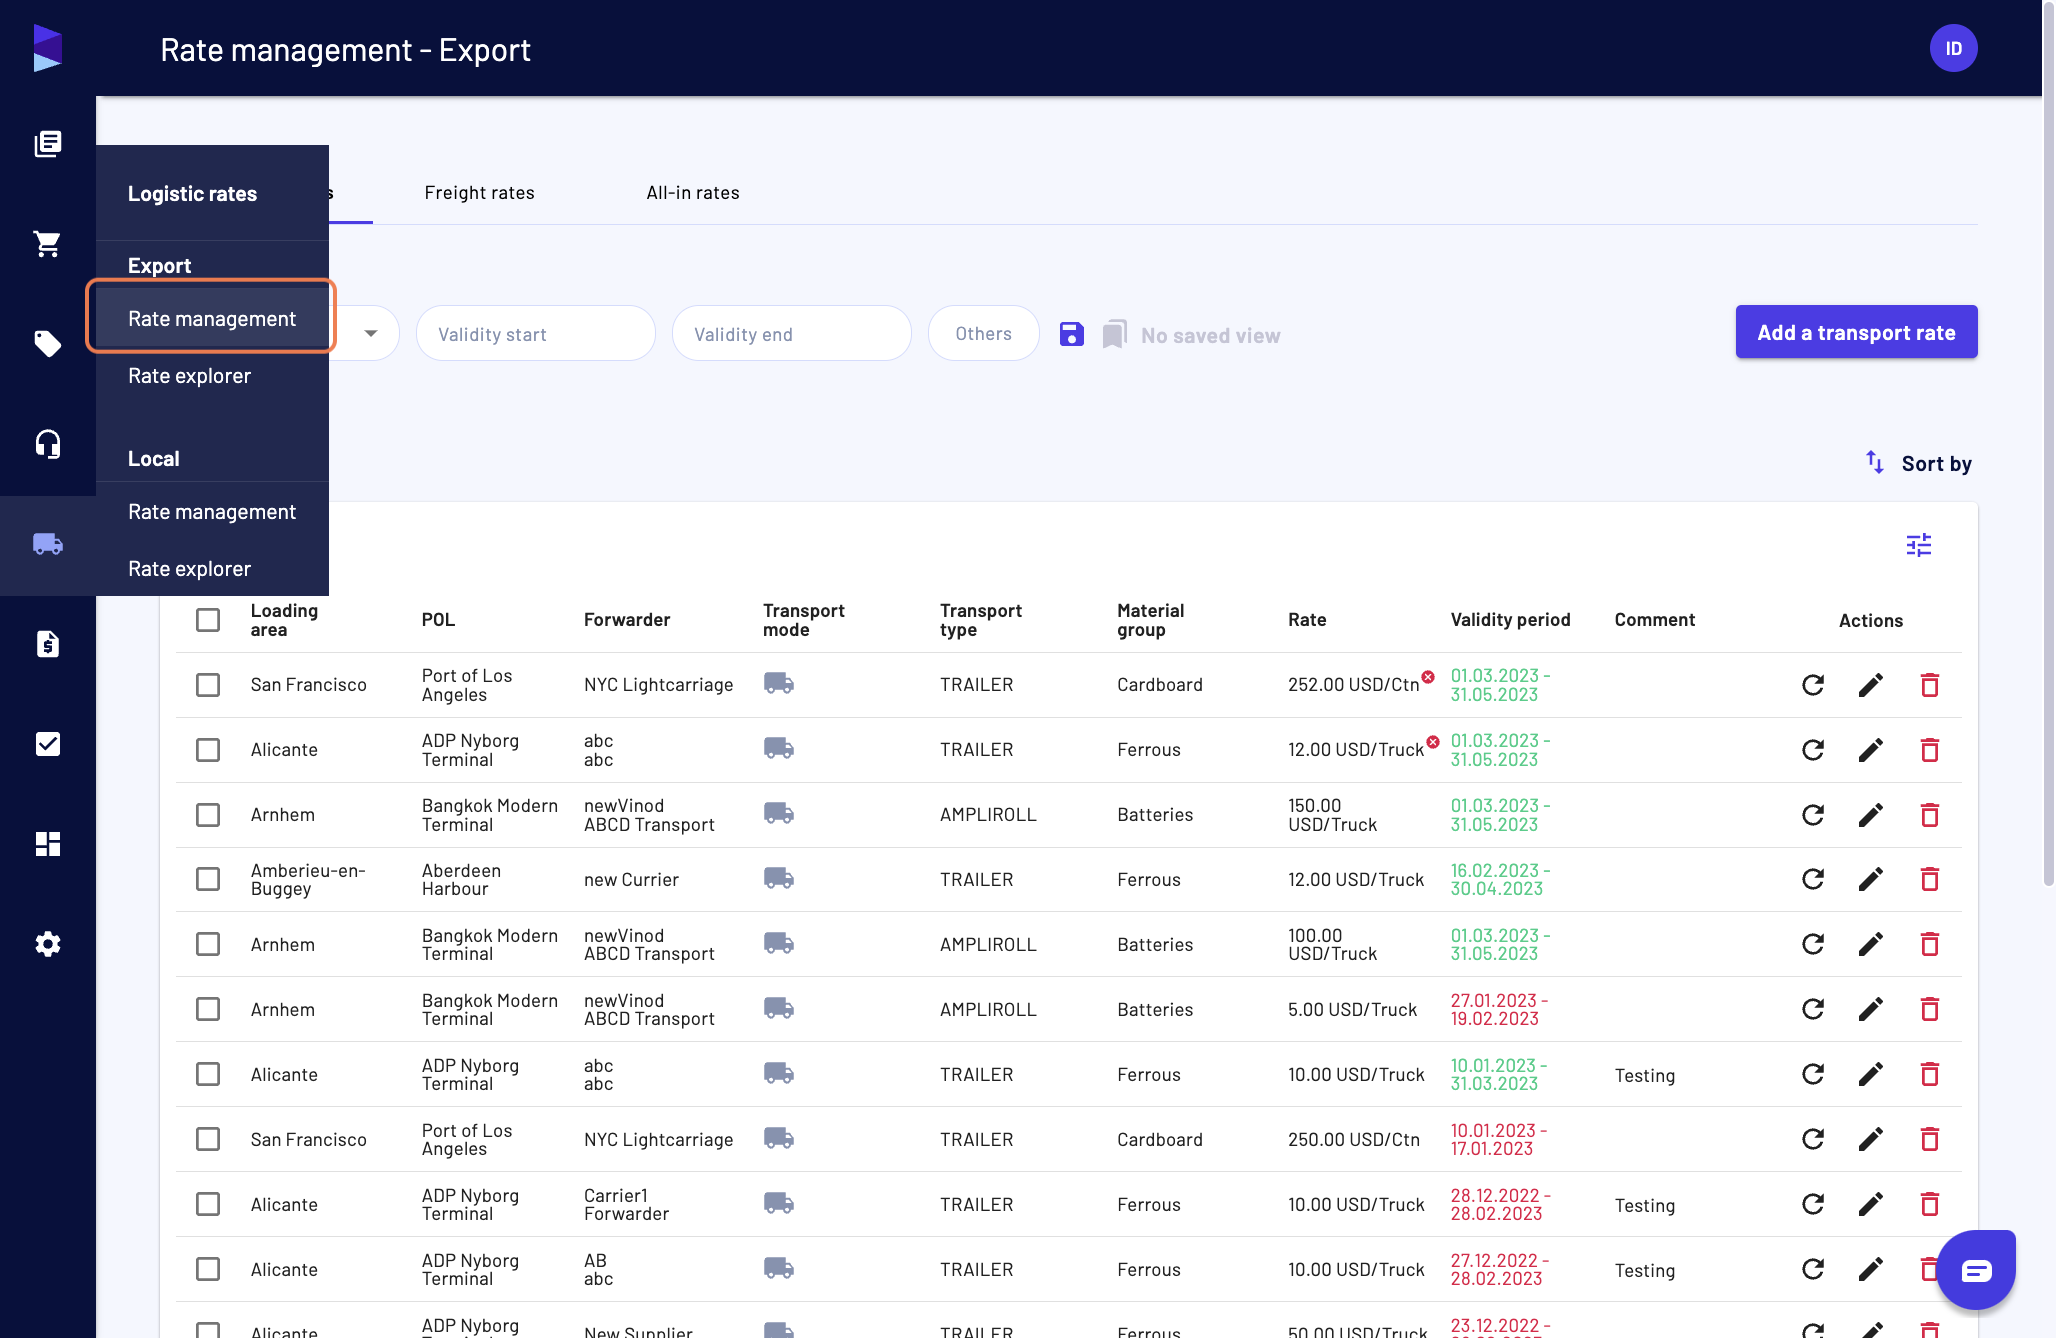Open the price tag sidebar icon
Screen dimensions: 2056x1338
(x=48, y=344)
